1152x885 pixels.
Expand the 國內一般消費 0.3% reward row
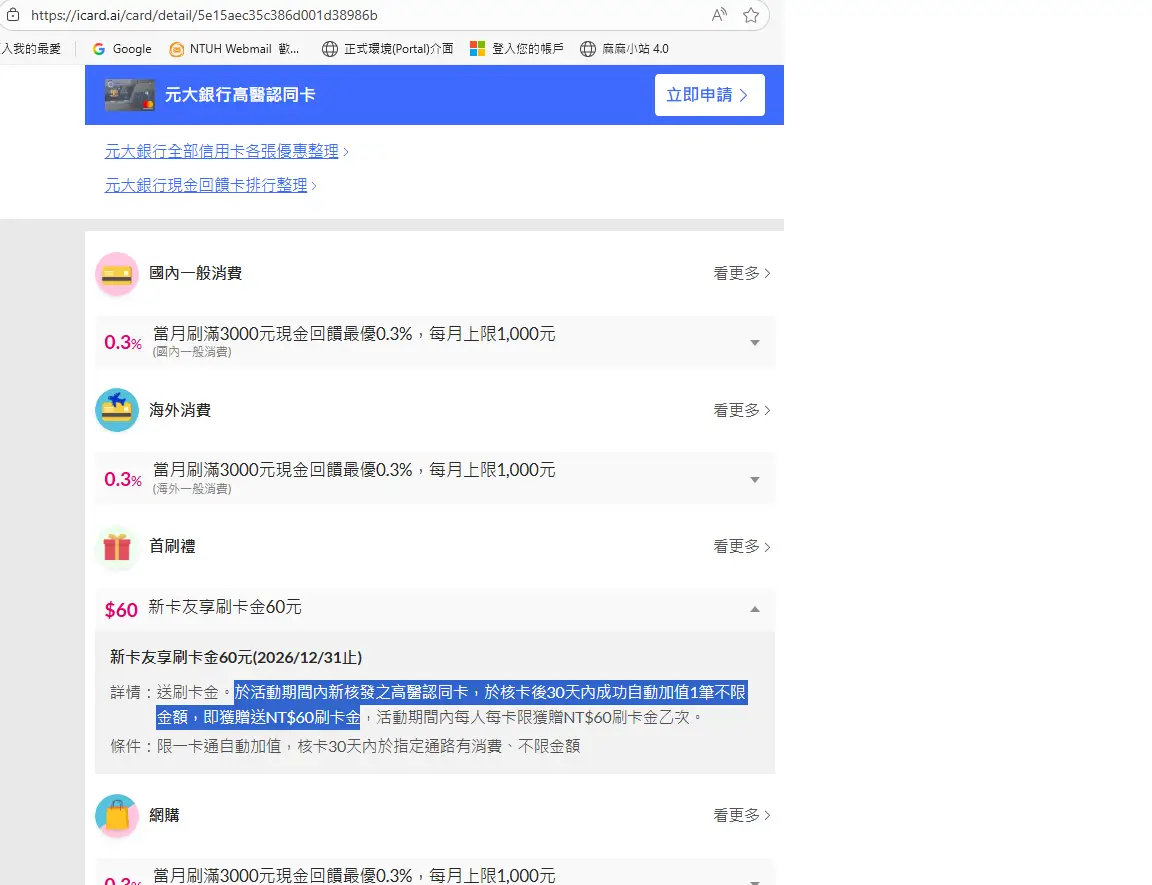pyautogui.click(x=755, y=343)
